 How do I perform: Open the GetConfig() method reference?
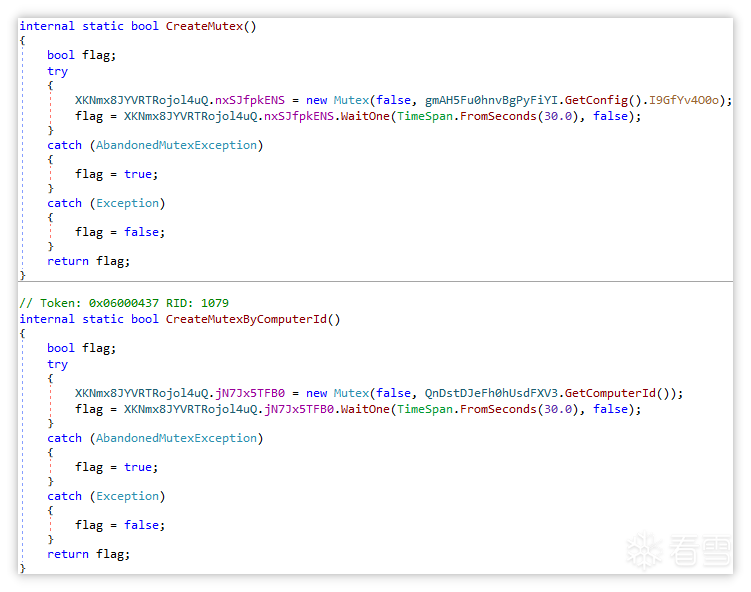588,100
